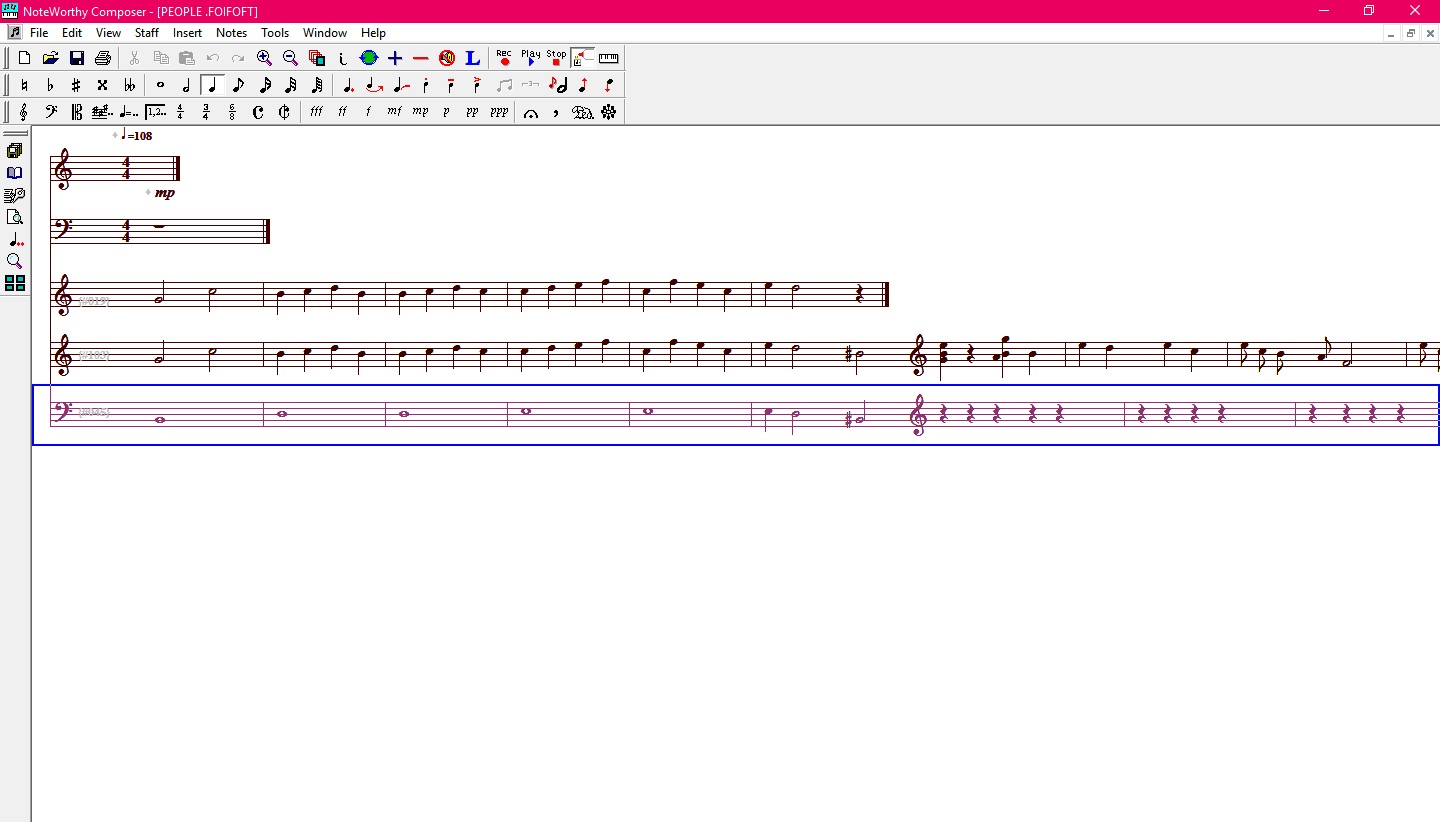
Task: Open lyrics with the blue L icon
Action: pos(473,58)
